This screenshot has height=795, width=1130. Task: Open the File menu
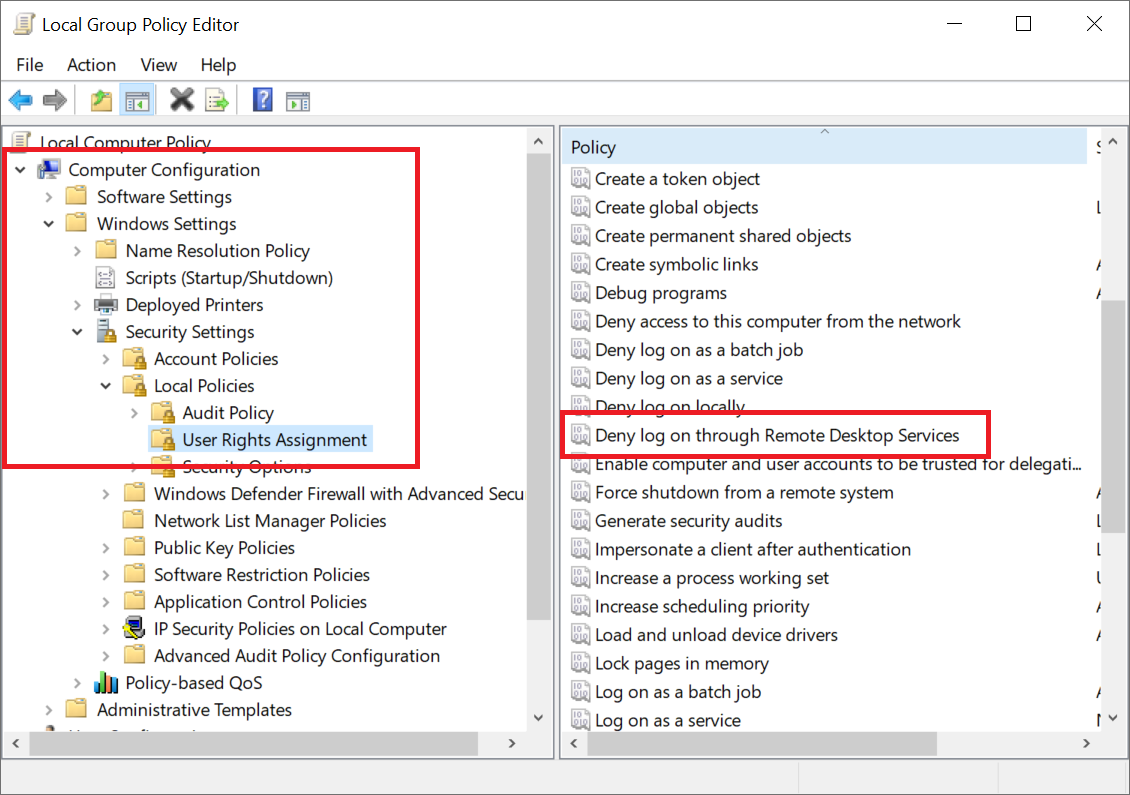(x=30, y=65)
